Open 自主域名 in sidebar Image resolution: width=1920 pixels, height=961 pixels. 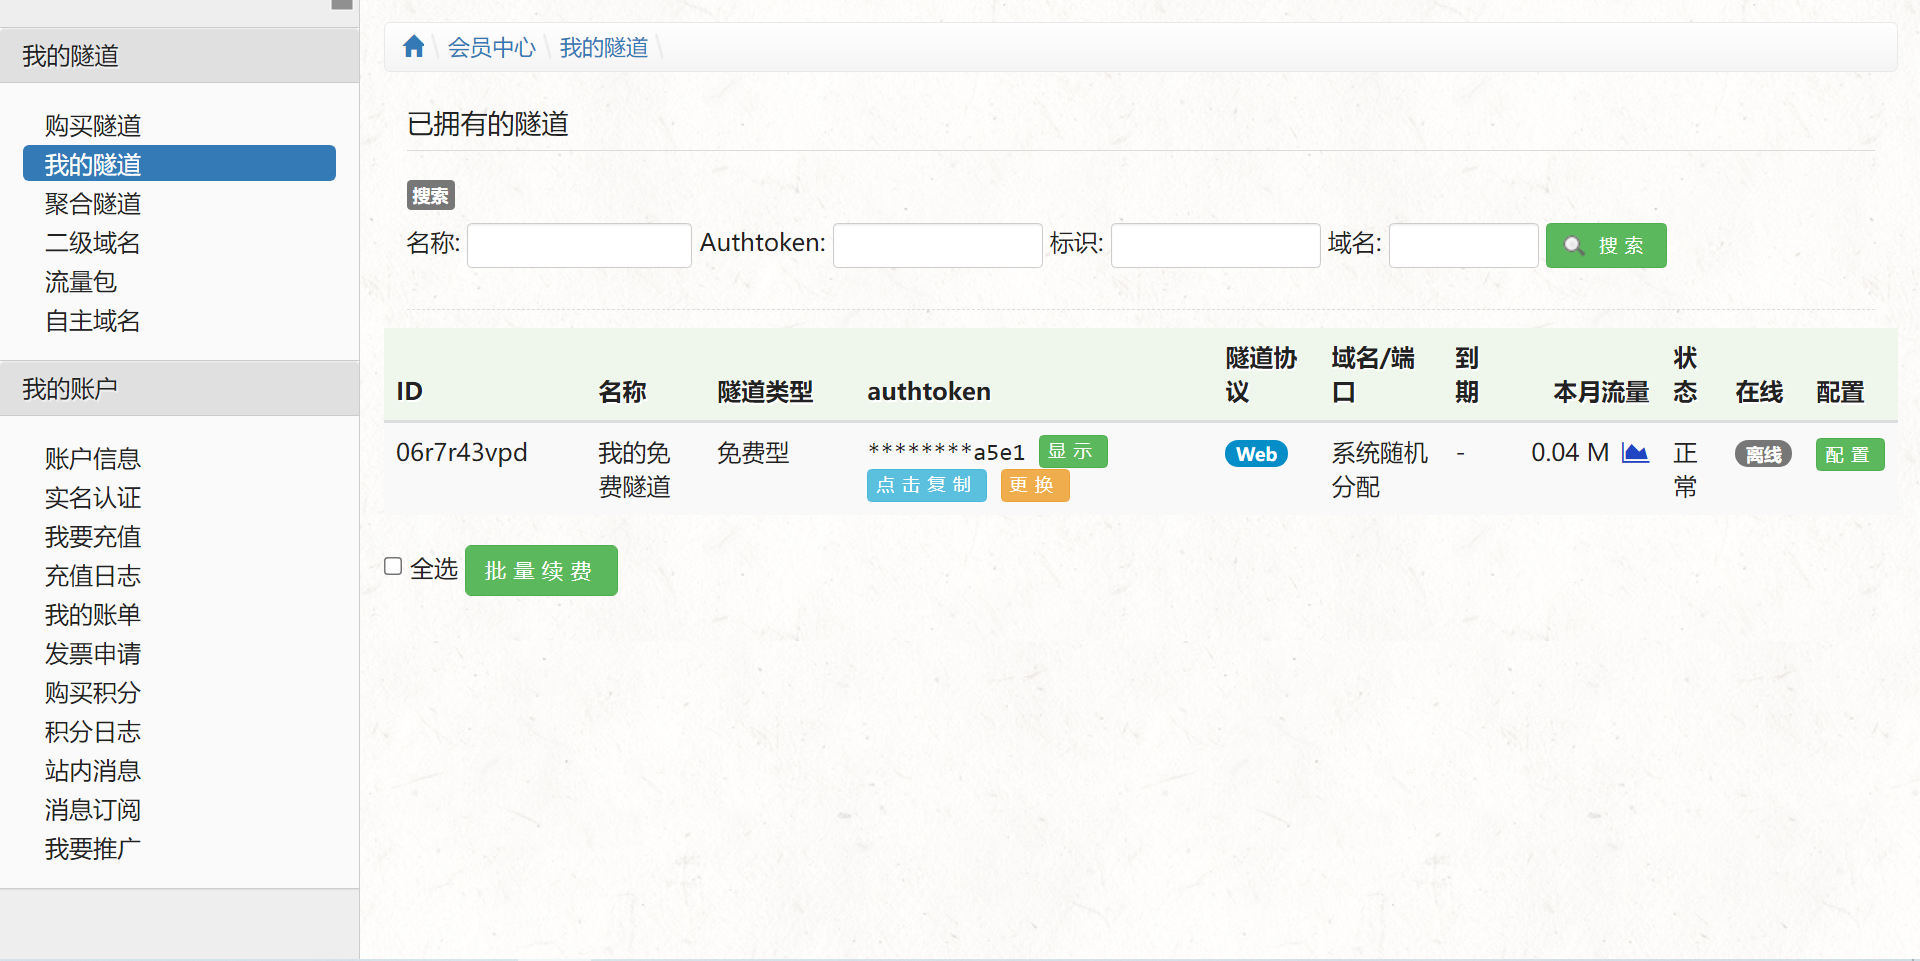[x=93, y=320]
